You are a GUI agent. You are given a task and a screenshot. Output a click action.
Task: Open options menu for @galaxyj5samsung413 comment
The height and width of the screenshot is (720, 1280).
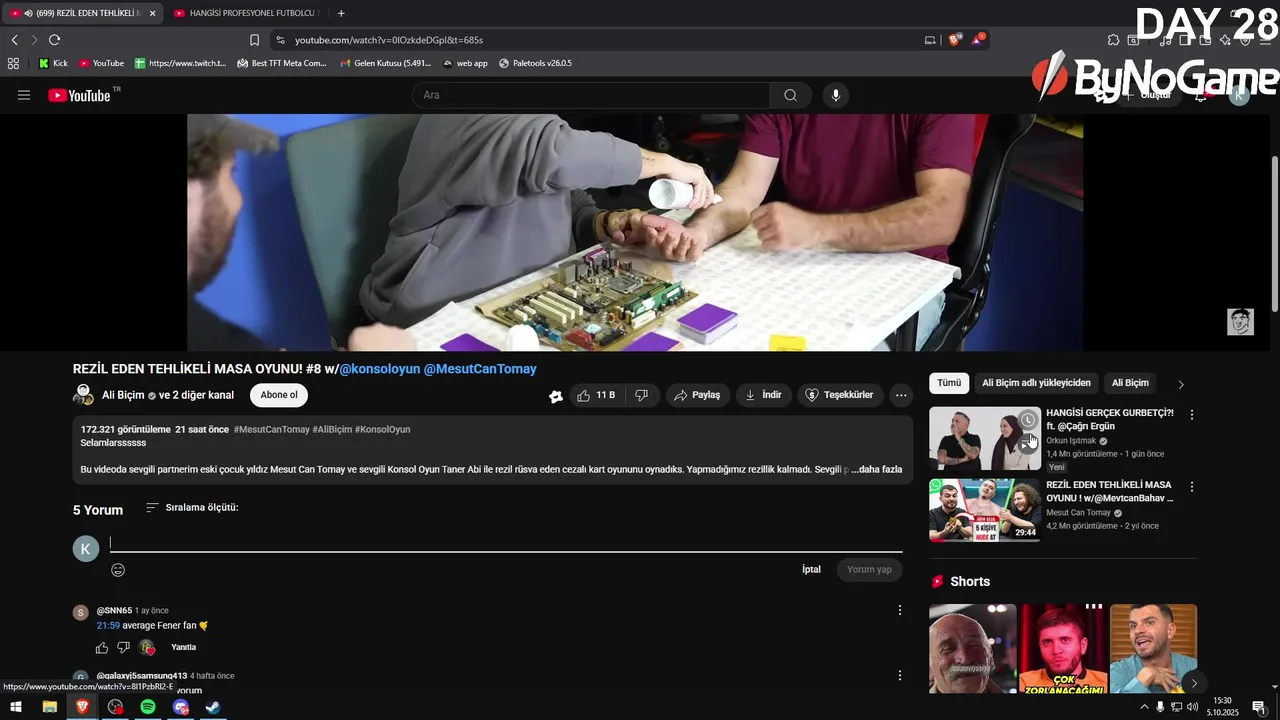(899, 676)
